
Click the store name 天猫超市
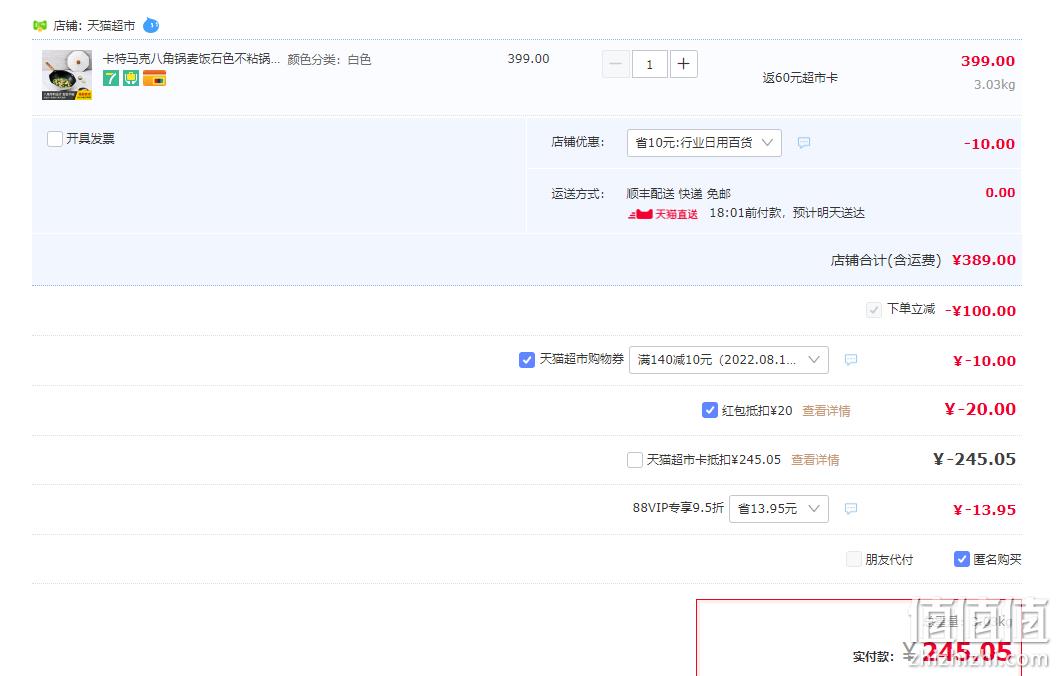point(111,26)
